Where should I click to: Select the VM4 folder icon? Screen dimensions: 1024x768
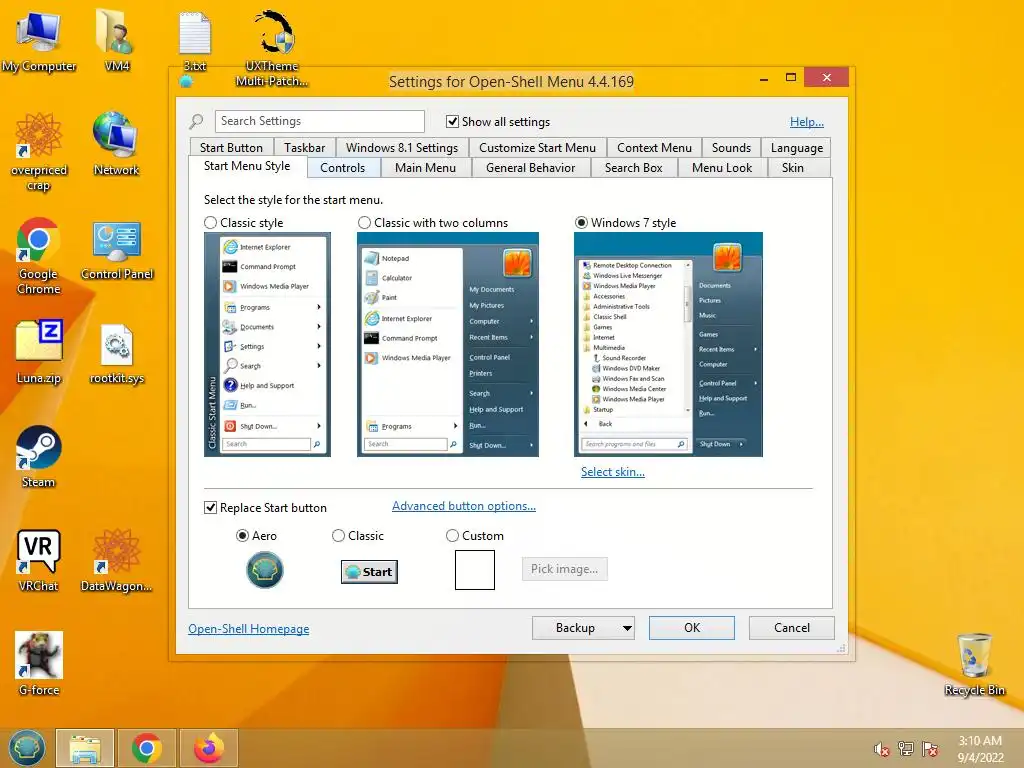pyautogui.click(x=116, y=42)
